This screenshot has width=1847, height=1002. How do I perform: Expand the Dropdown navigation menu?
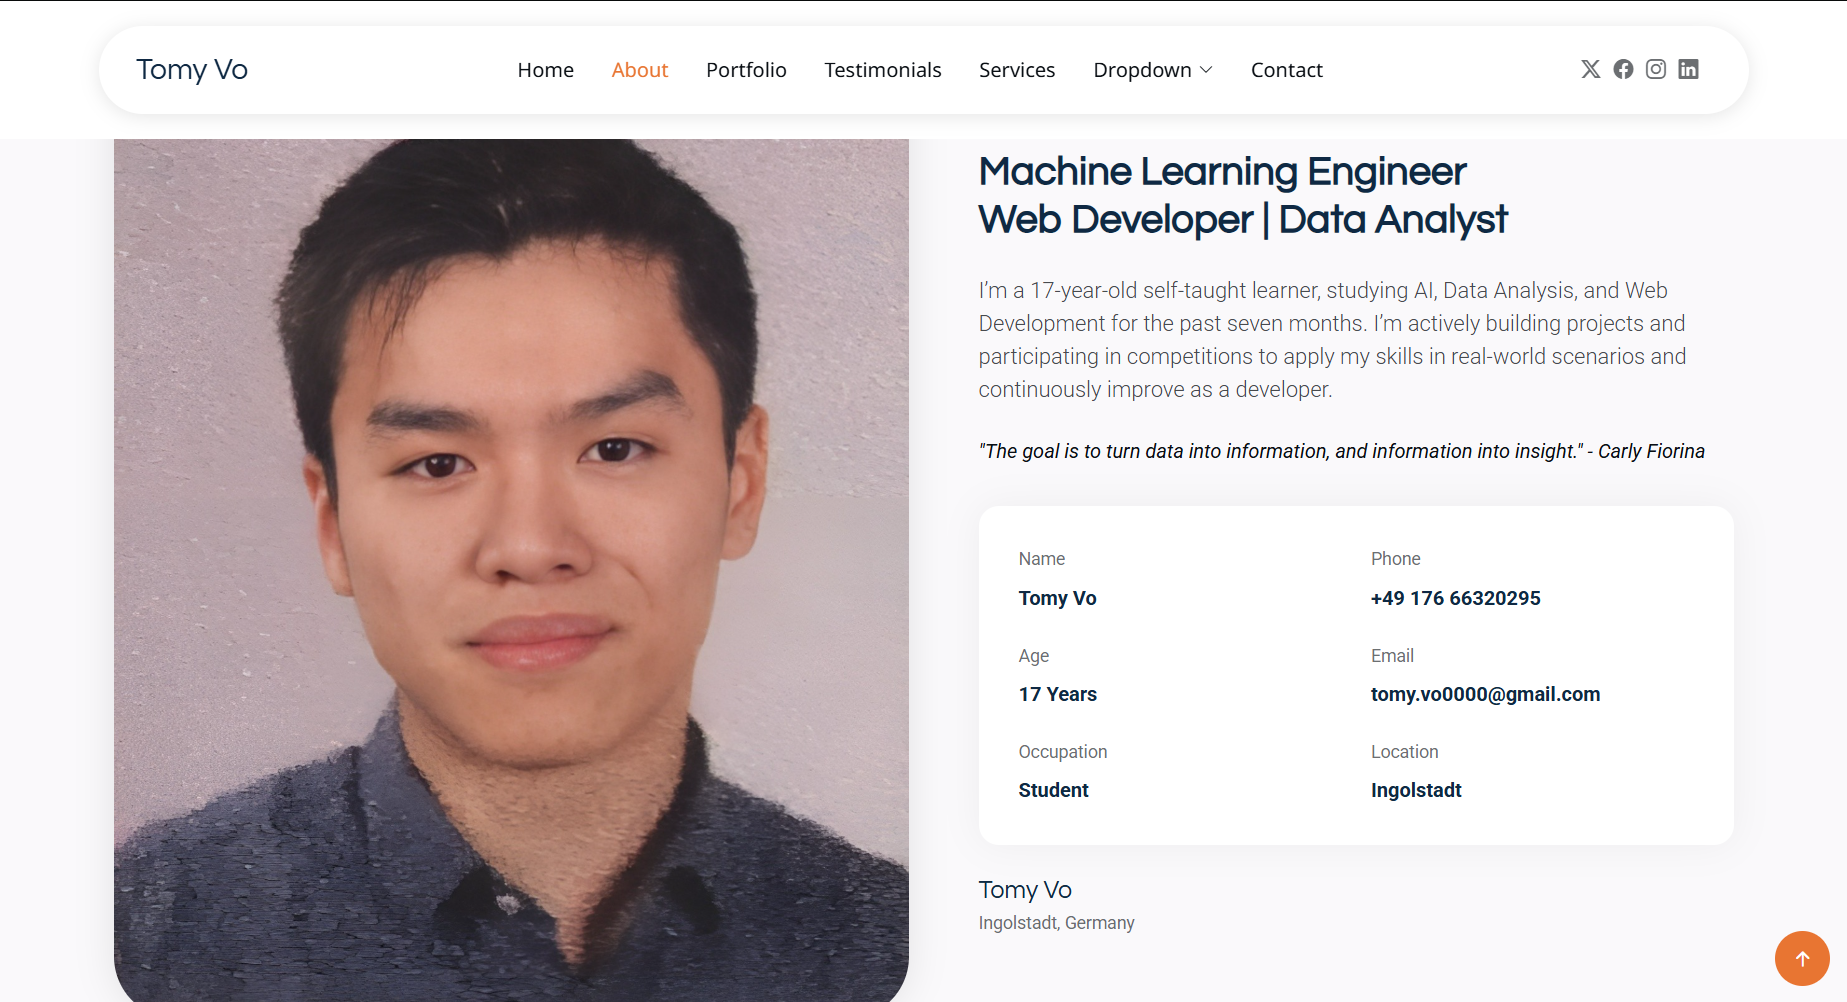(x=1152, y=70)
